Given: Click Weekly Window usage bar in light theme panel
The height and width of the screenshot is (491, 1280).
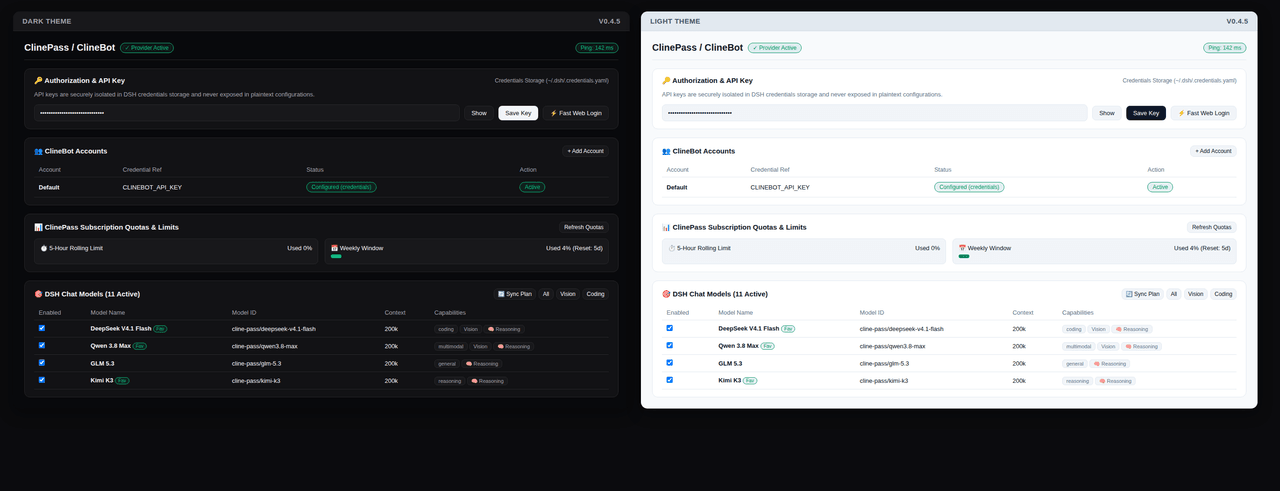Looking at the screenshot, I should (964, 256).
